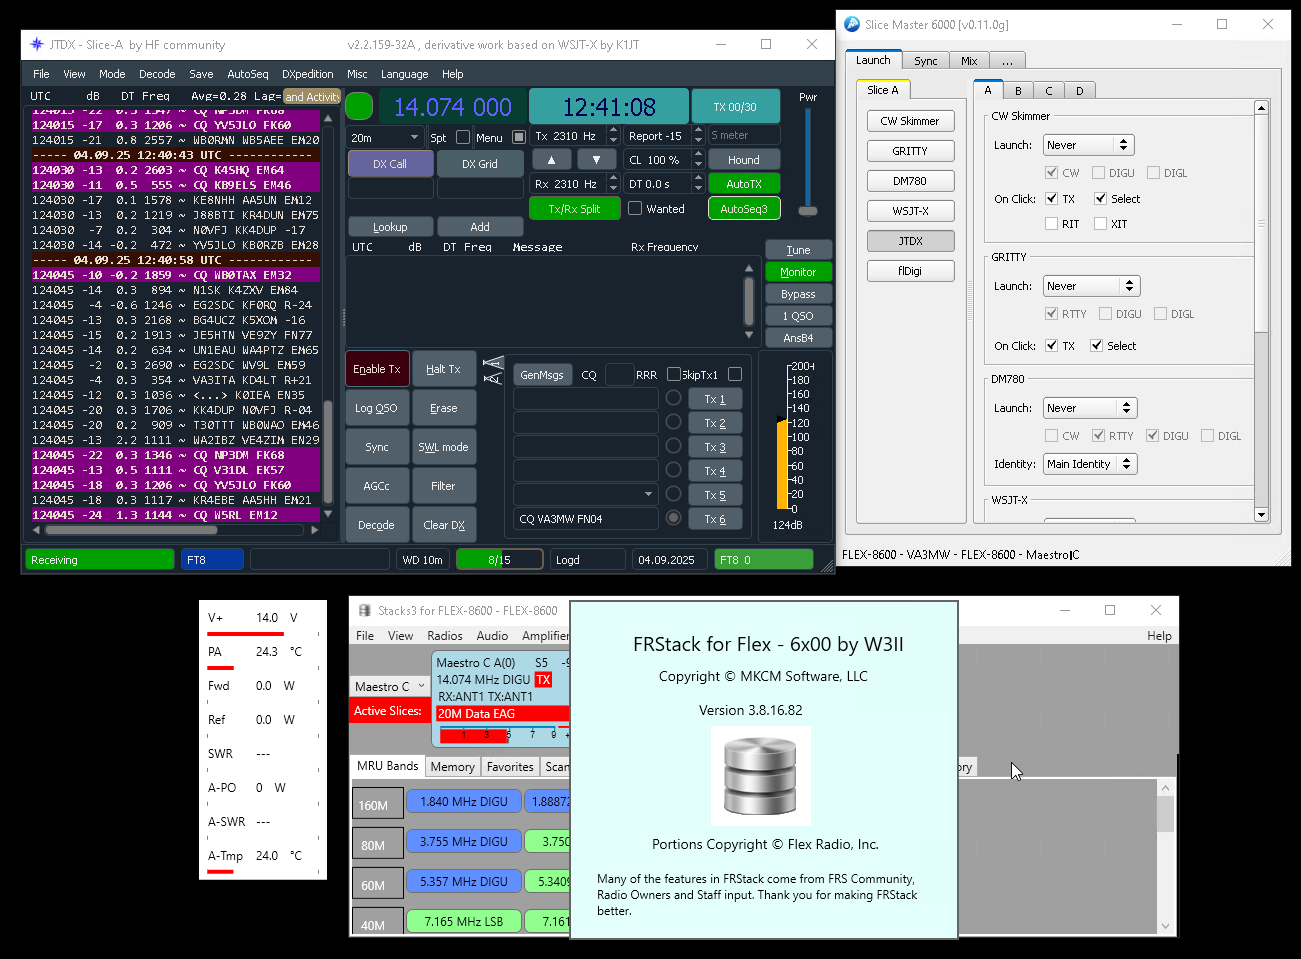Screen dimensions: 1301x959
Task: Open the DXpedition menu
Action: (x=308, y=74)
